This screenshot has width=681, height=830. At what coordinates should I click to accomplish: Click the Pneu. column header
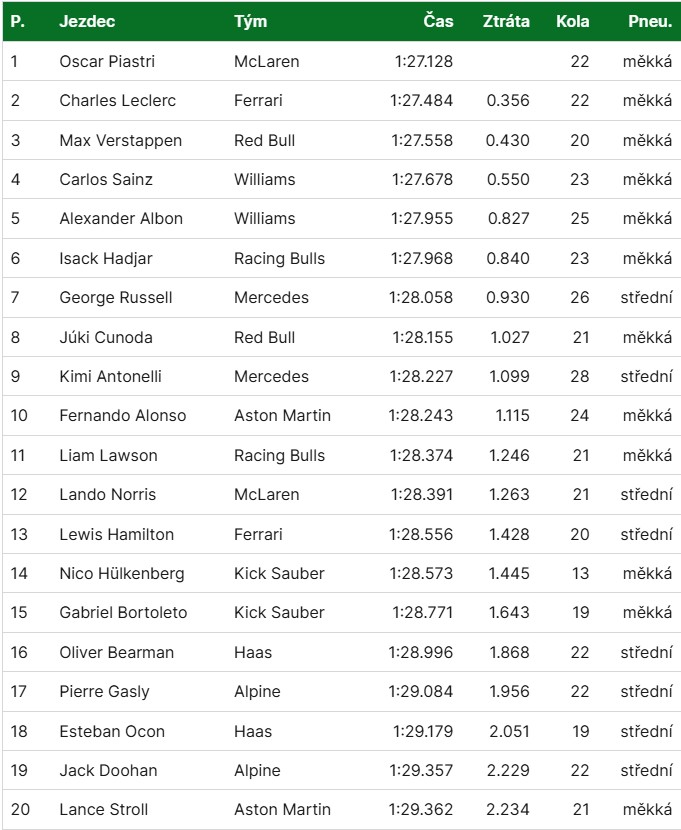(650, 21)
